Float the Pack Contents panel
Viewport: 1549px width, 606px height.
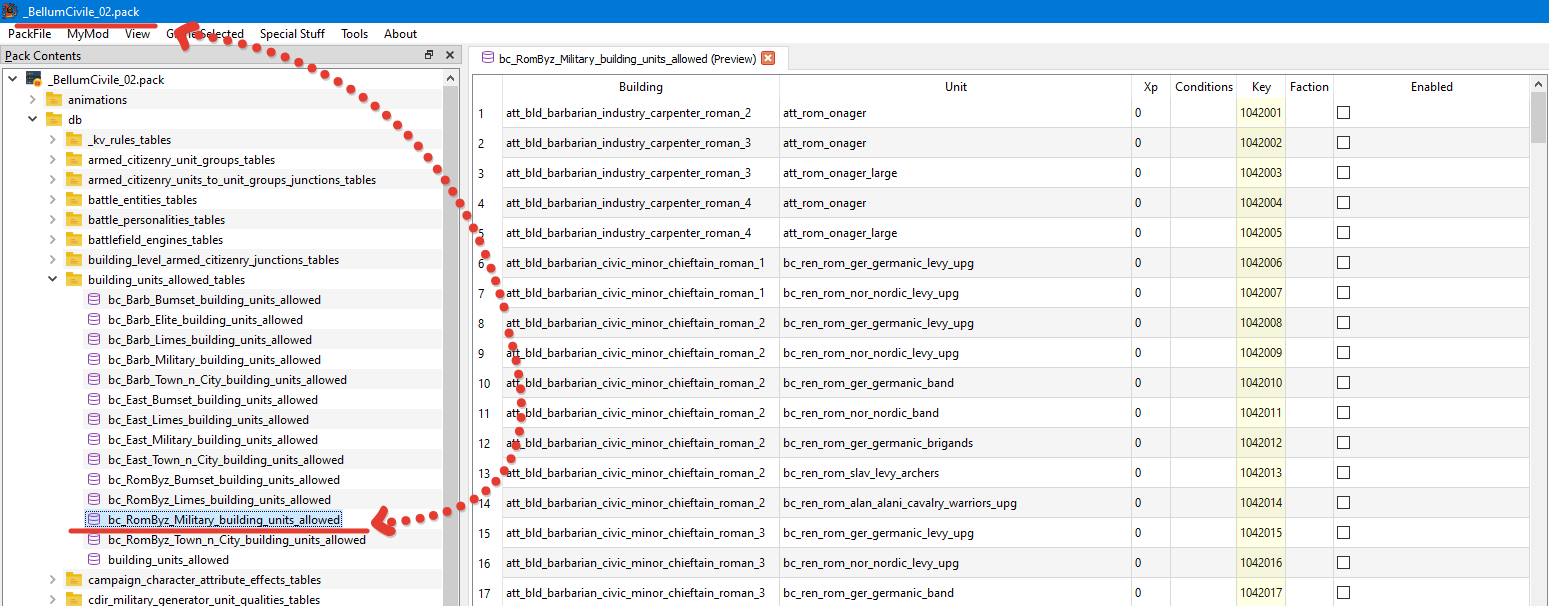coord(429,55)
